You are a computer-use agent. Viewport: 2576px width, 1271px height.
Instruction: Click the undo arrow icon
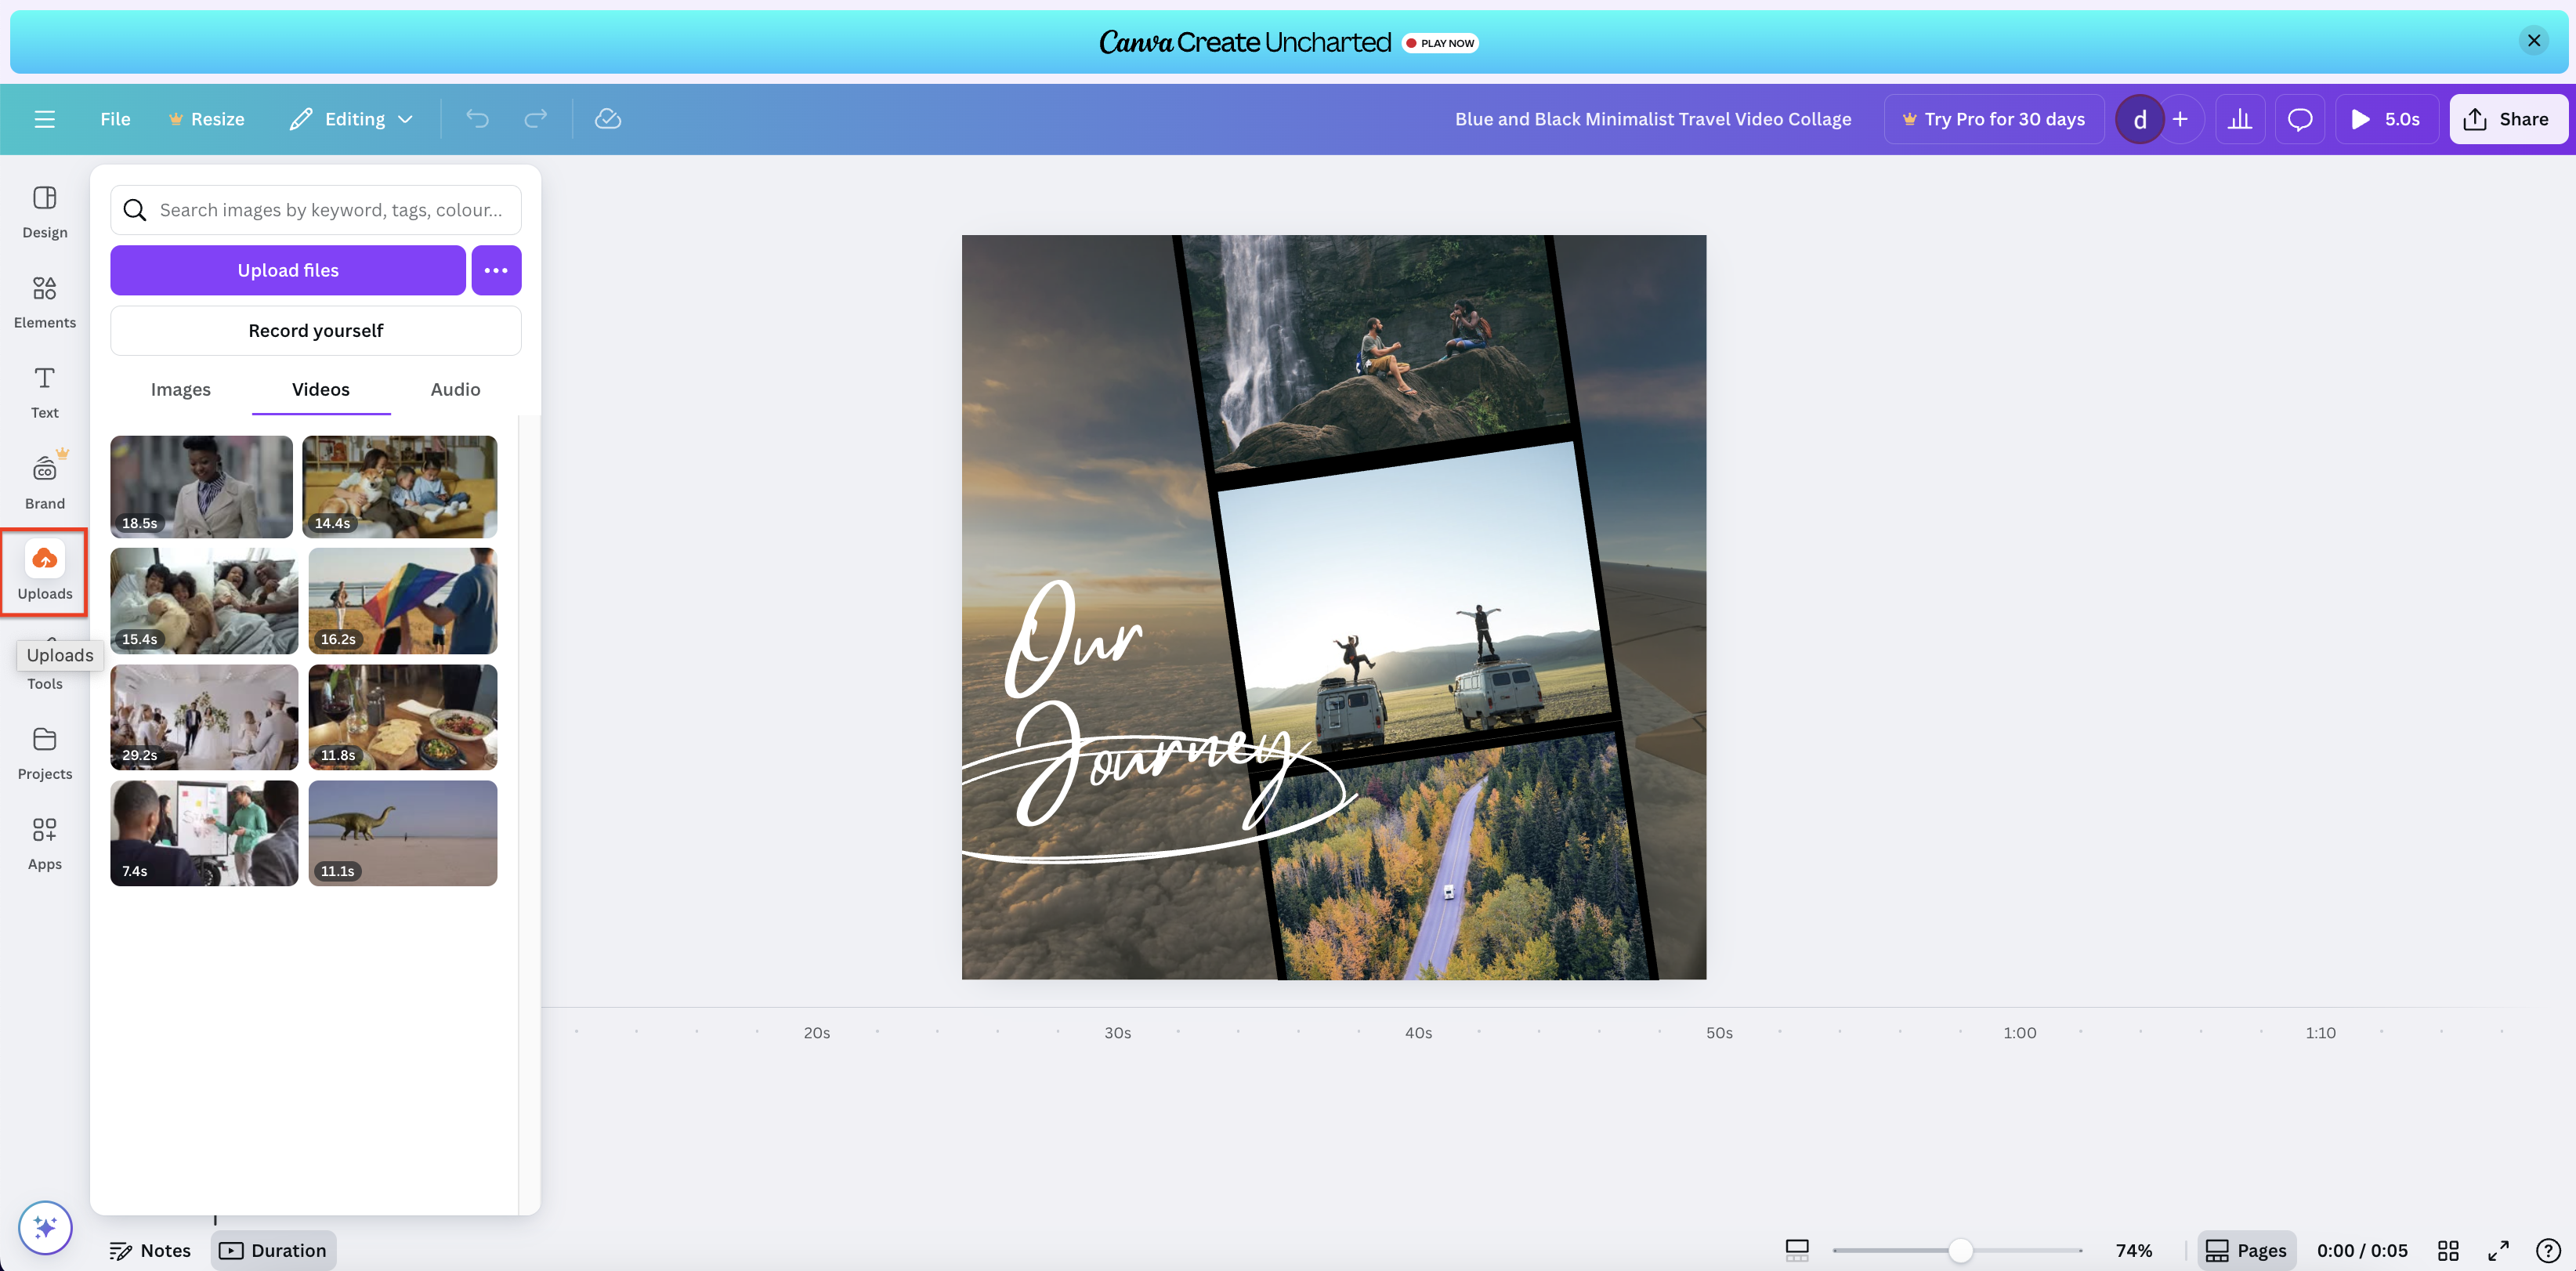(477, 119)
